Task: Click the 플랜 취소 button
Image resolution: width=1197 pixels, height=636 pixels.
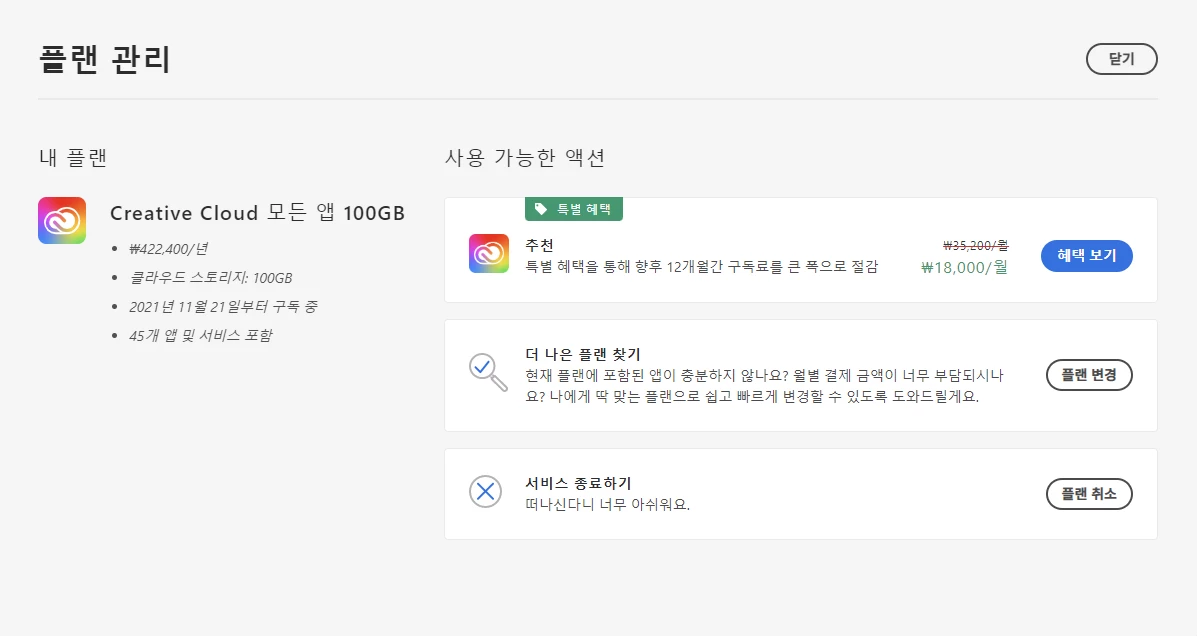Action: coord(1089,494)
